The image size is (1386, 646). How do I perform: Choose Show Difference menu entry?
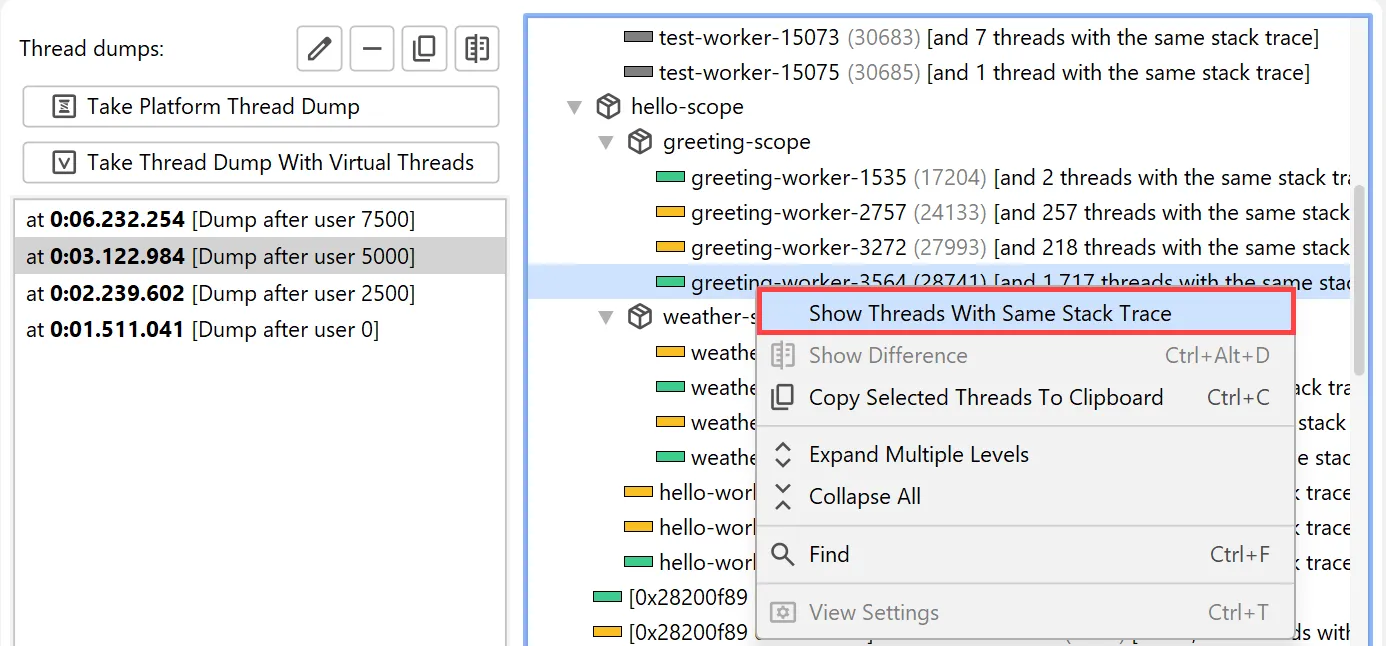1025,356
